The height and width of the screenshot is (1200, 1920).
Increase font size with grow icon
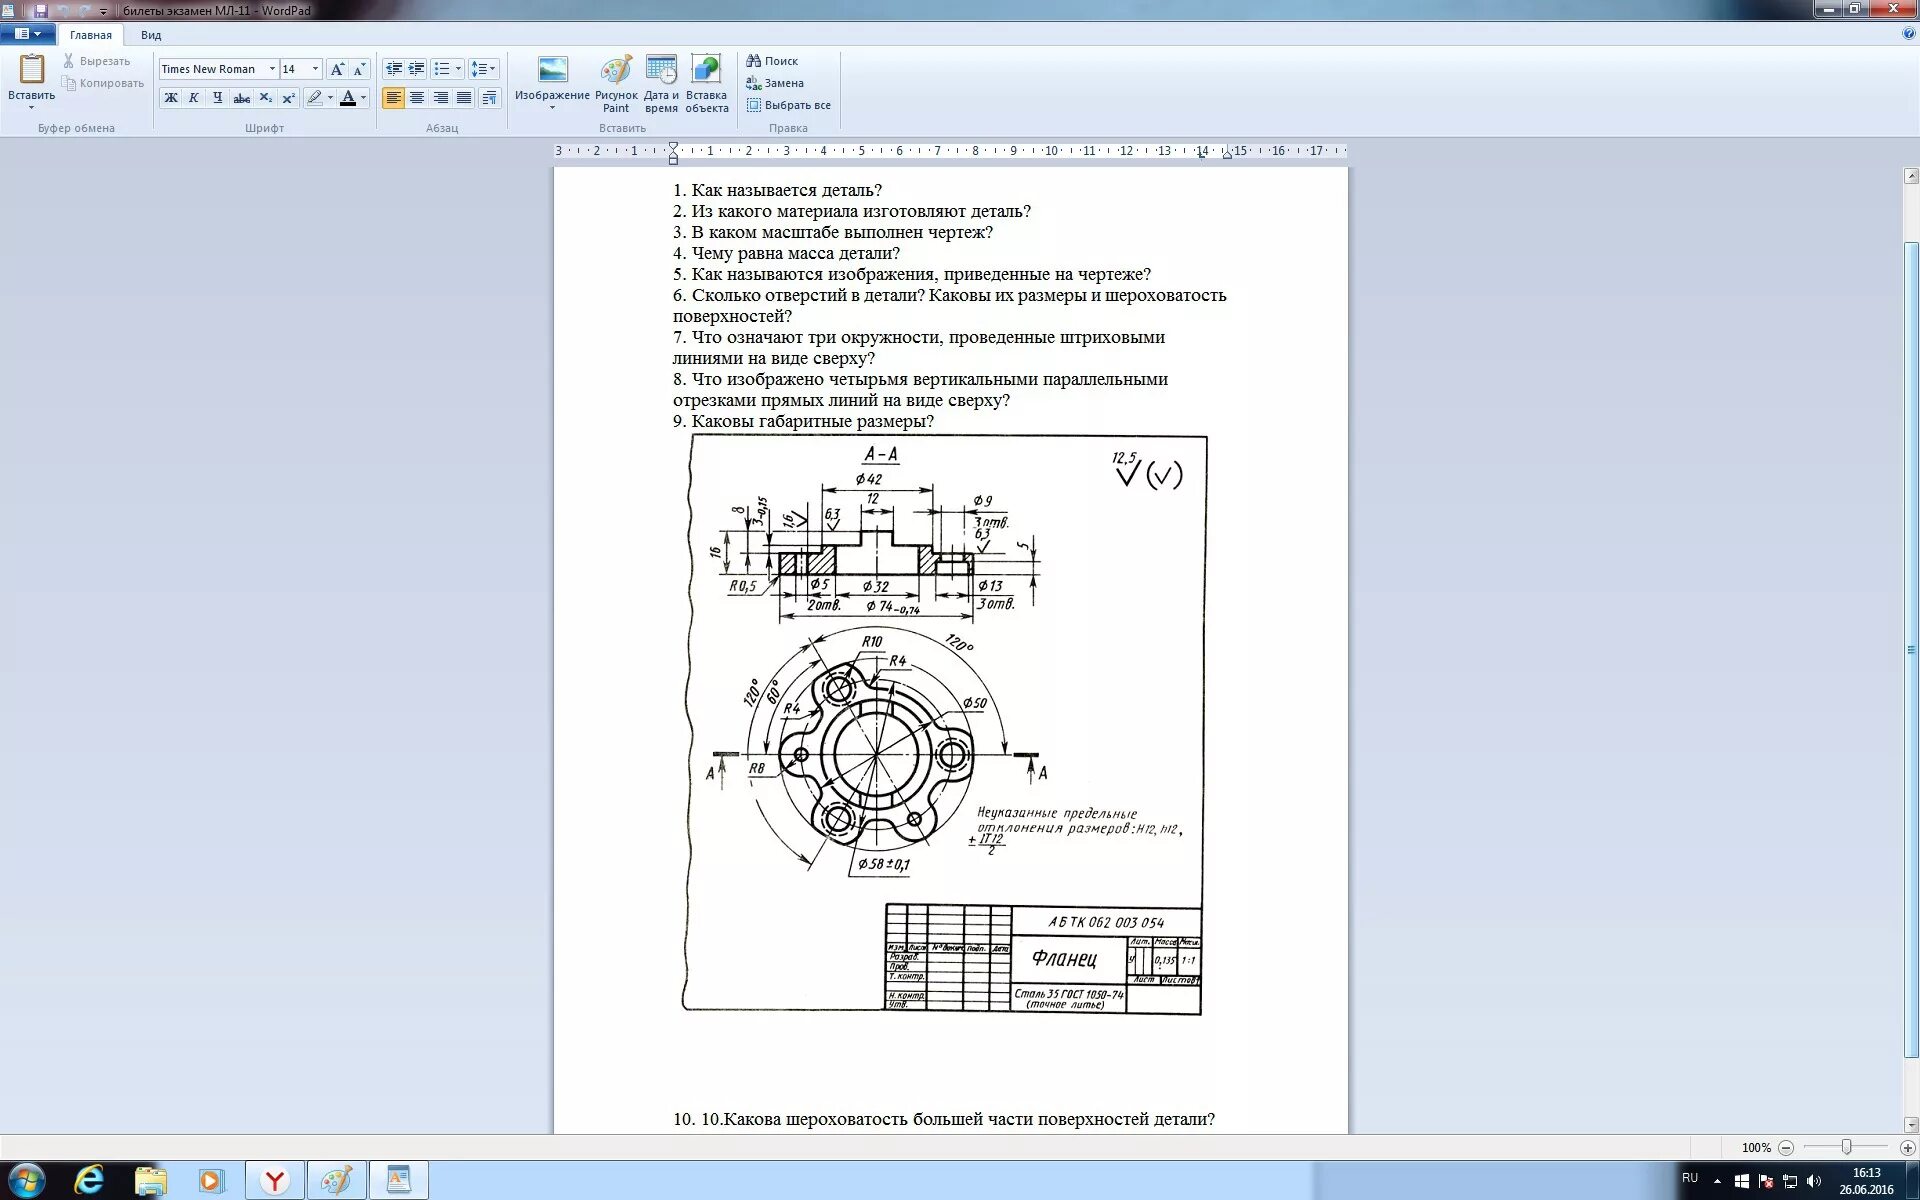pyautogui.click(x=337, y=69)
